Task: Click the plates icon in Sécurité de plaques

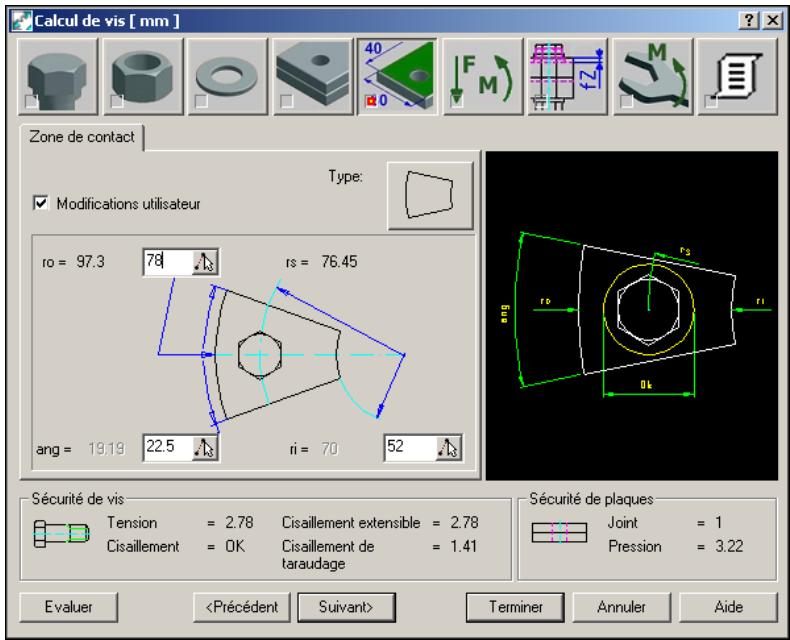Action: [559, 532]
